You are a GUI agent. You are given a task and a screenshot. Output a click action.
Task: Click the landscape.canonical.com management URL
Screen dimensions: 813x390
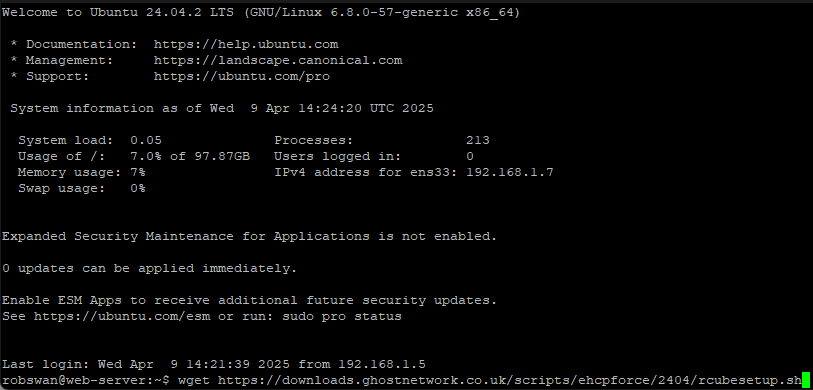[278, 61]
